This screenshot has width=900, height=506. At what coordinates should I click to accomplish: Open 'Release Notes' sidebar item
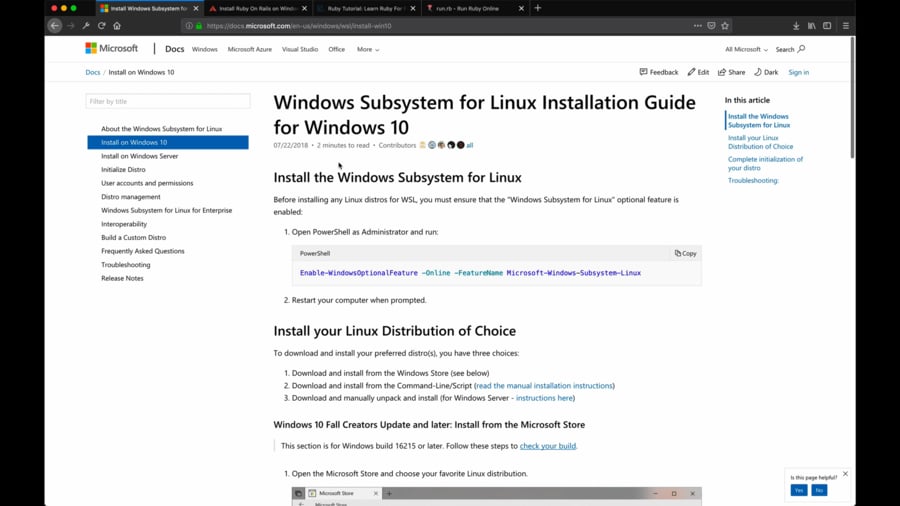(x=122, y=278)
